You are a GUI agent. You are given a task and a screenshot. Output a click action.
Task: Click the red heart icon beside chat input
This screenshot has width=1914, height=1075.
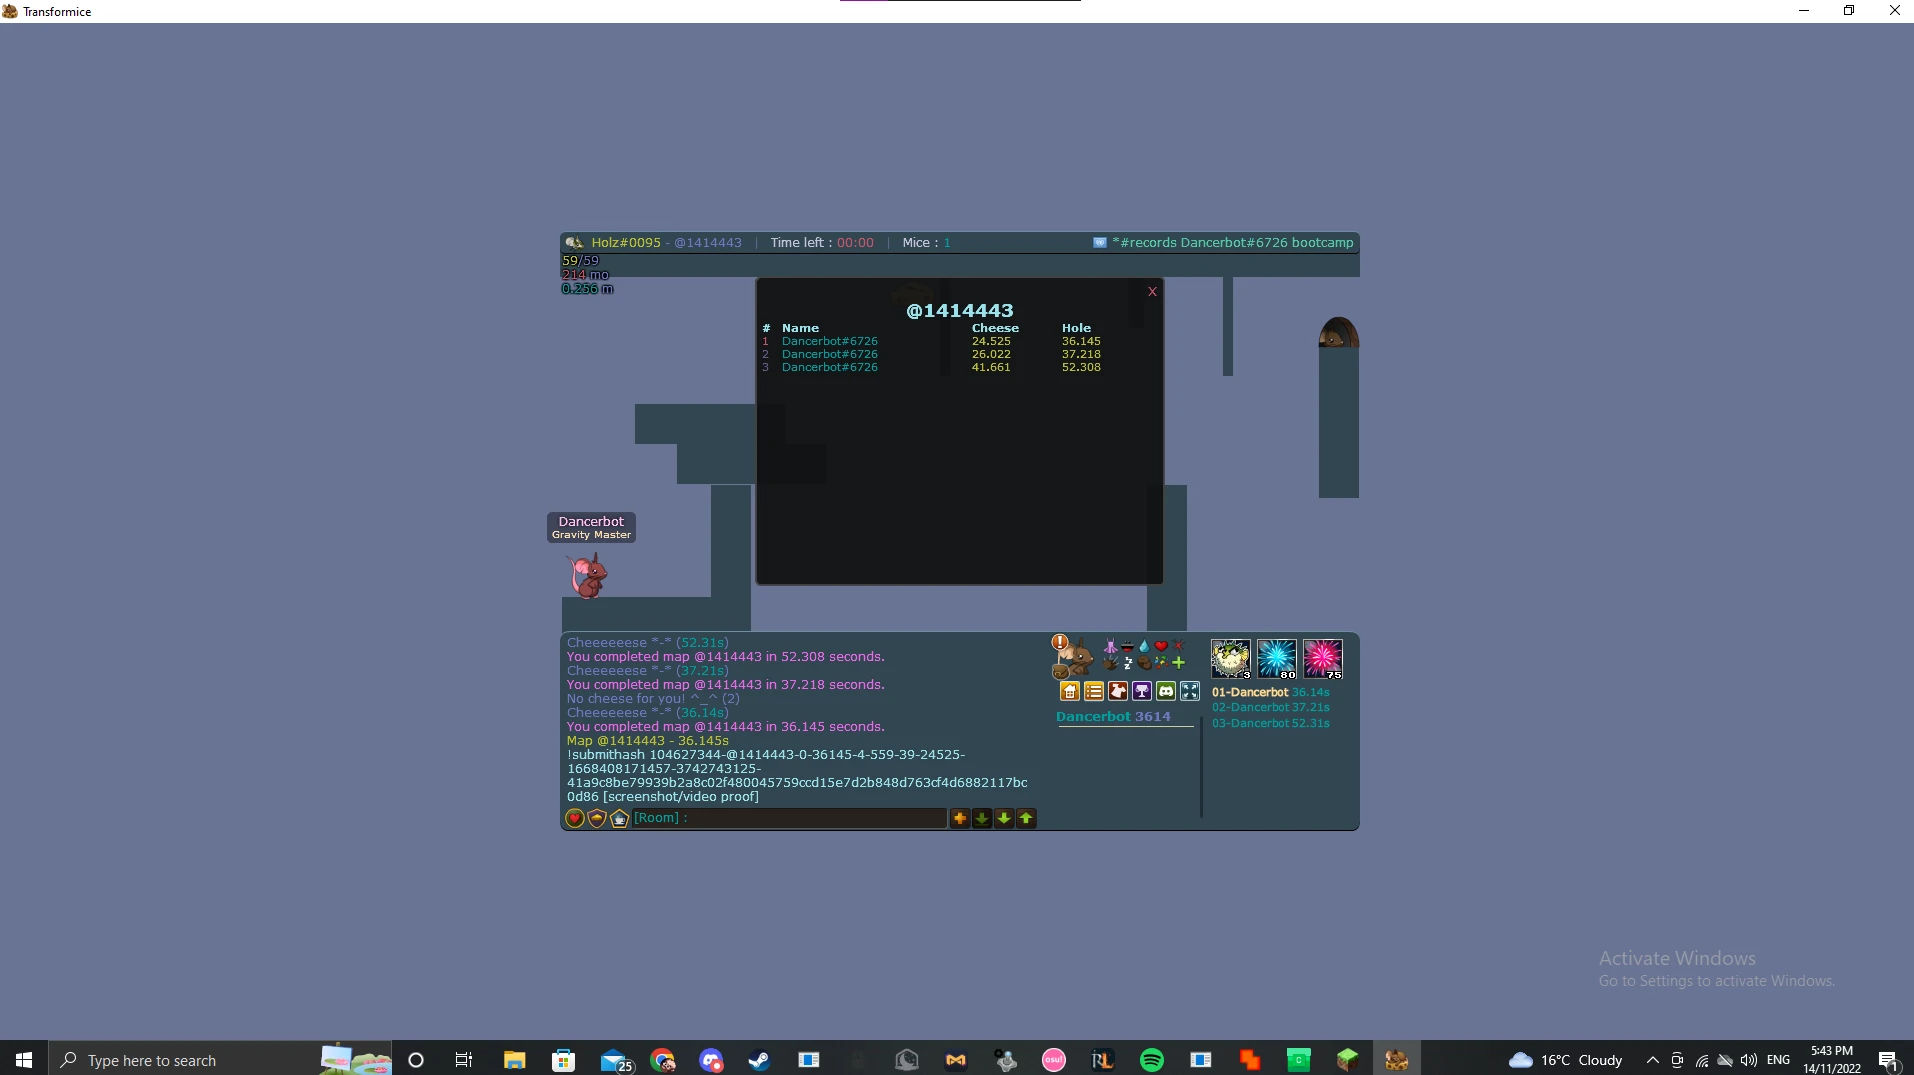(x=575, y=819)
